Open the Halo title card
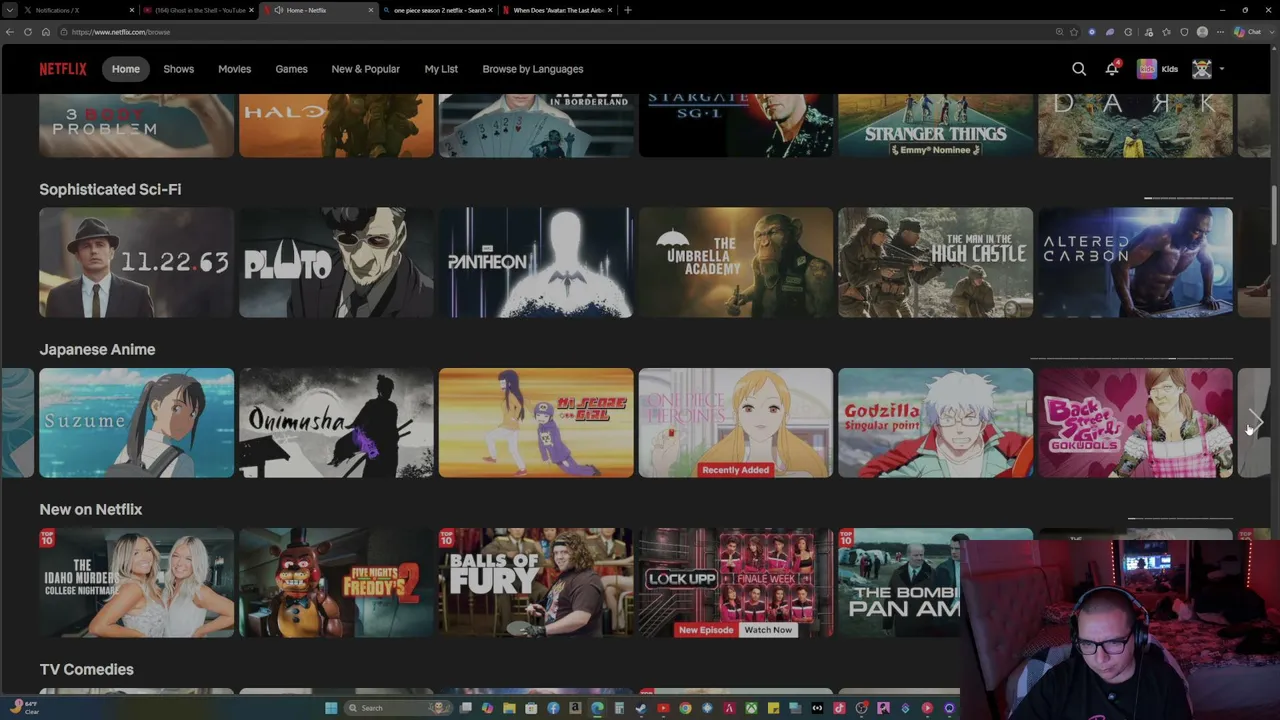The width and height of the screenshot is (1280, 720). (336, 125)
